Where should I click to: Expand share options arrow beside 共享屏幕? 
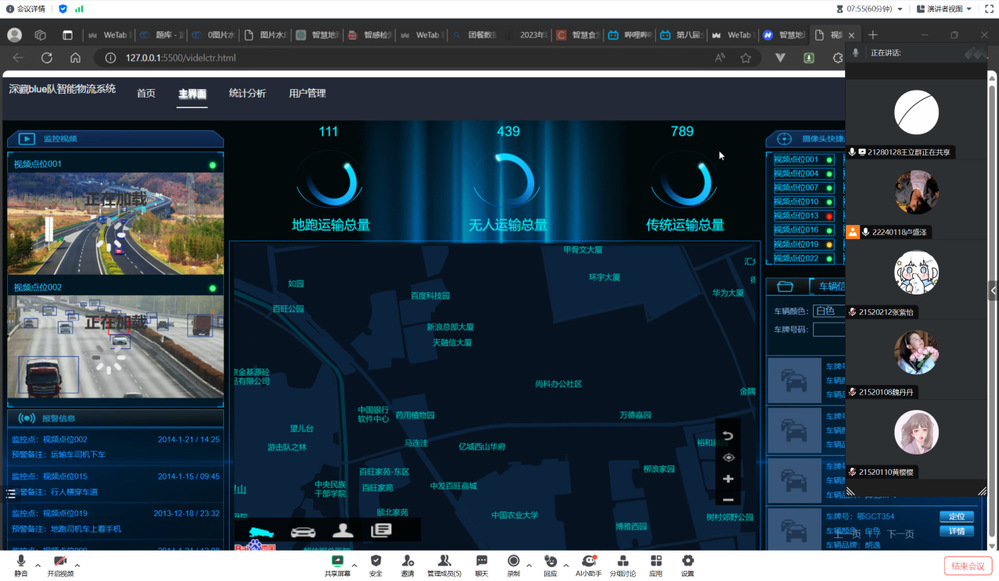[x=354, y=565]
